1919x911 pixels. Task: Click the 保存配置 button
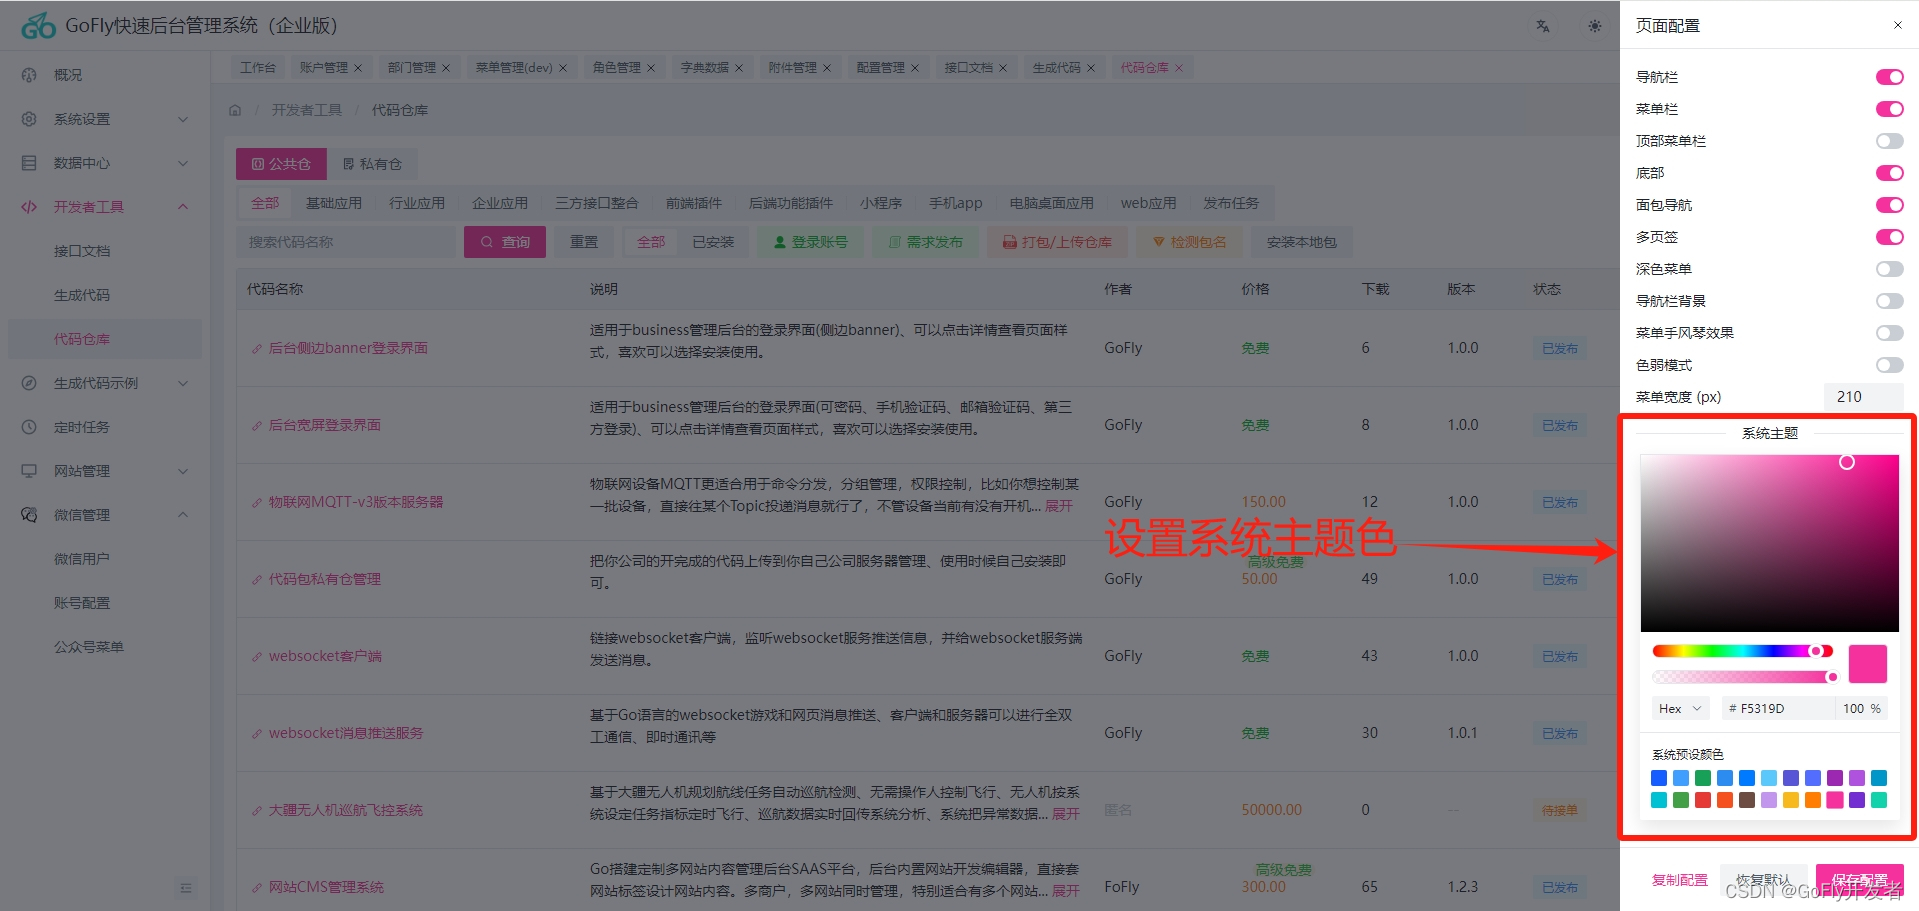1860,881
